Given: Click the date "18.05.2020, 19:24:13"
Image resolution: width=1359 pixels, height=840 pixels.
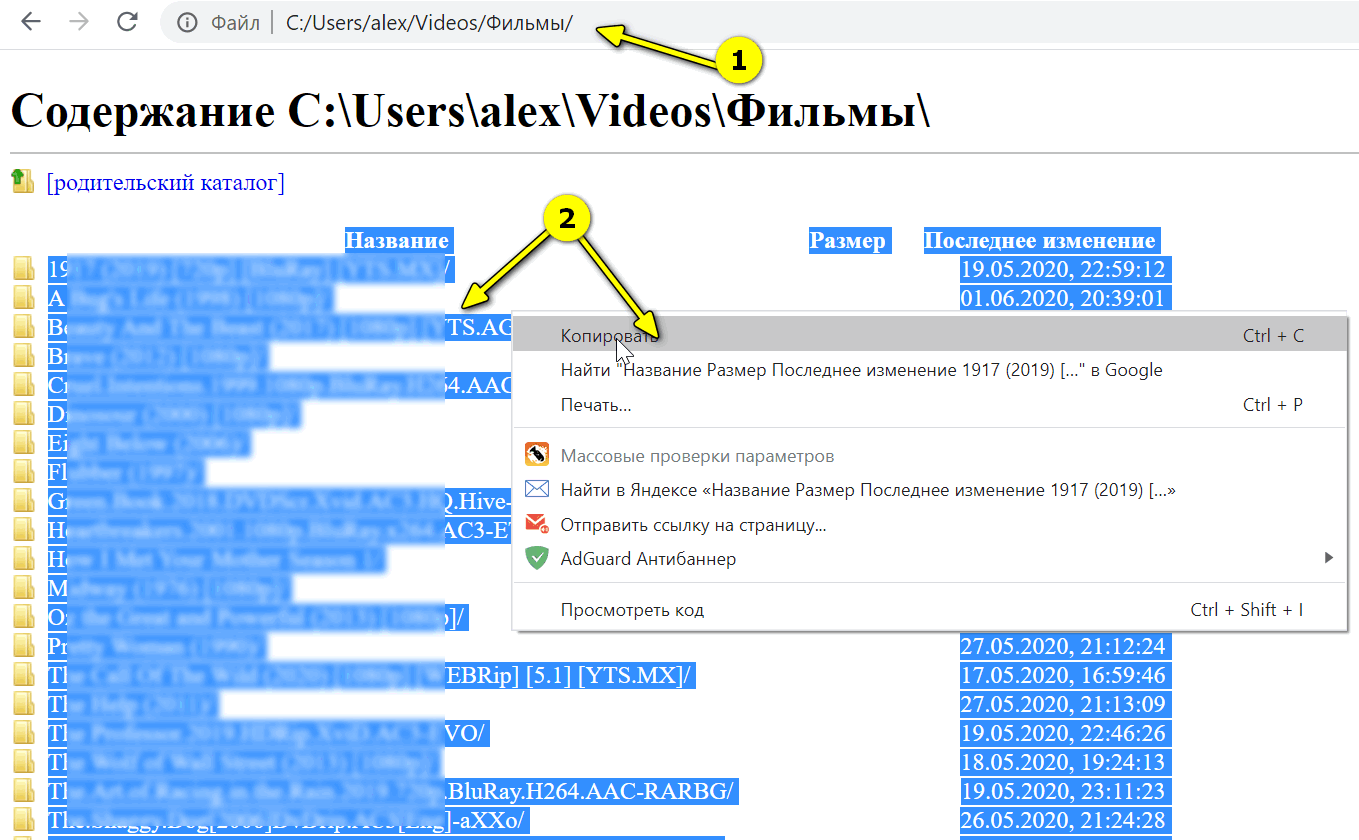Looking at the screenshot, I should [1063, 763].
